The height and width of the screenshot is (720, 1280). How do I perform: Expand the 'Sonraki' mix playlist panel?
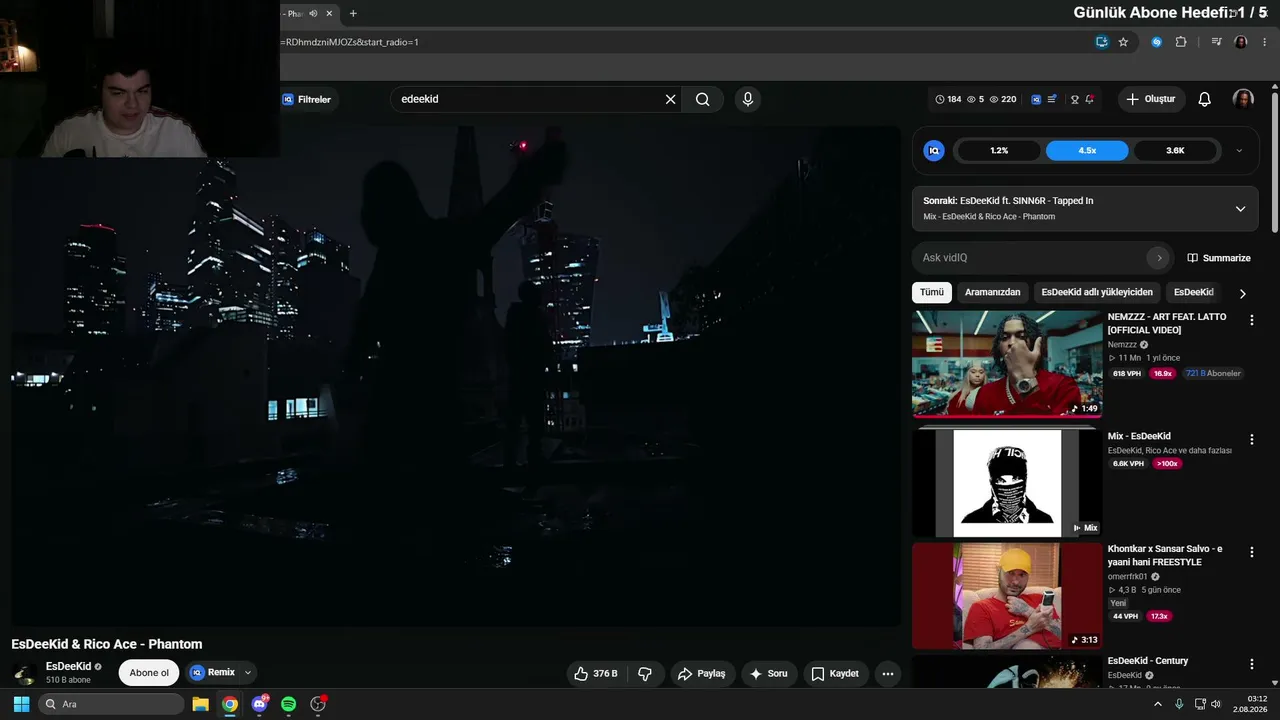[x=1240, y=209]
